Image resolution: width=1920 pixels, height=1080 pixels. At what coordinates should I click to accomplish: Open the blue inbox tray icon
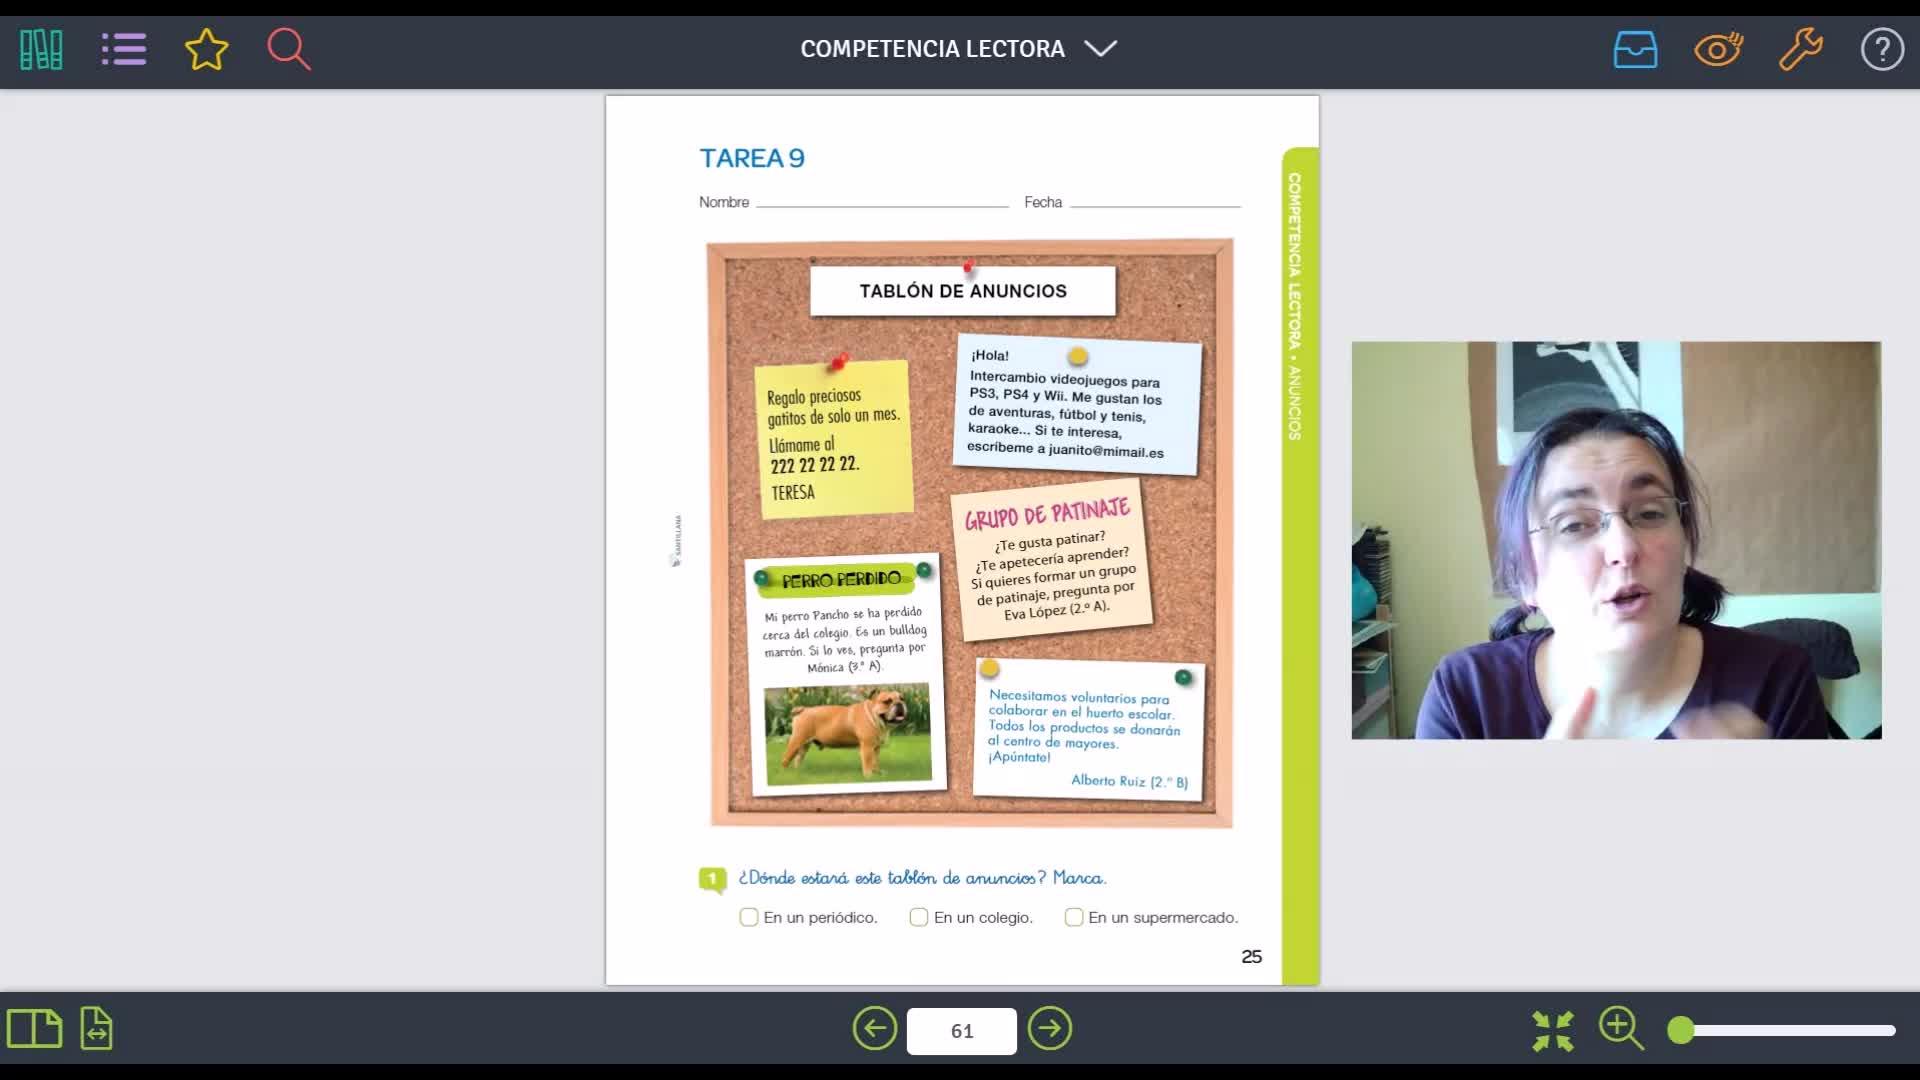coord(1635,49)
